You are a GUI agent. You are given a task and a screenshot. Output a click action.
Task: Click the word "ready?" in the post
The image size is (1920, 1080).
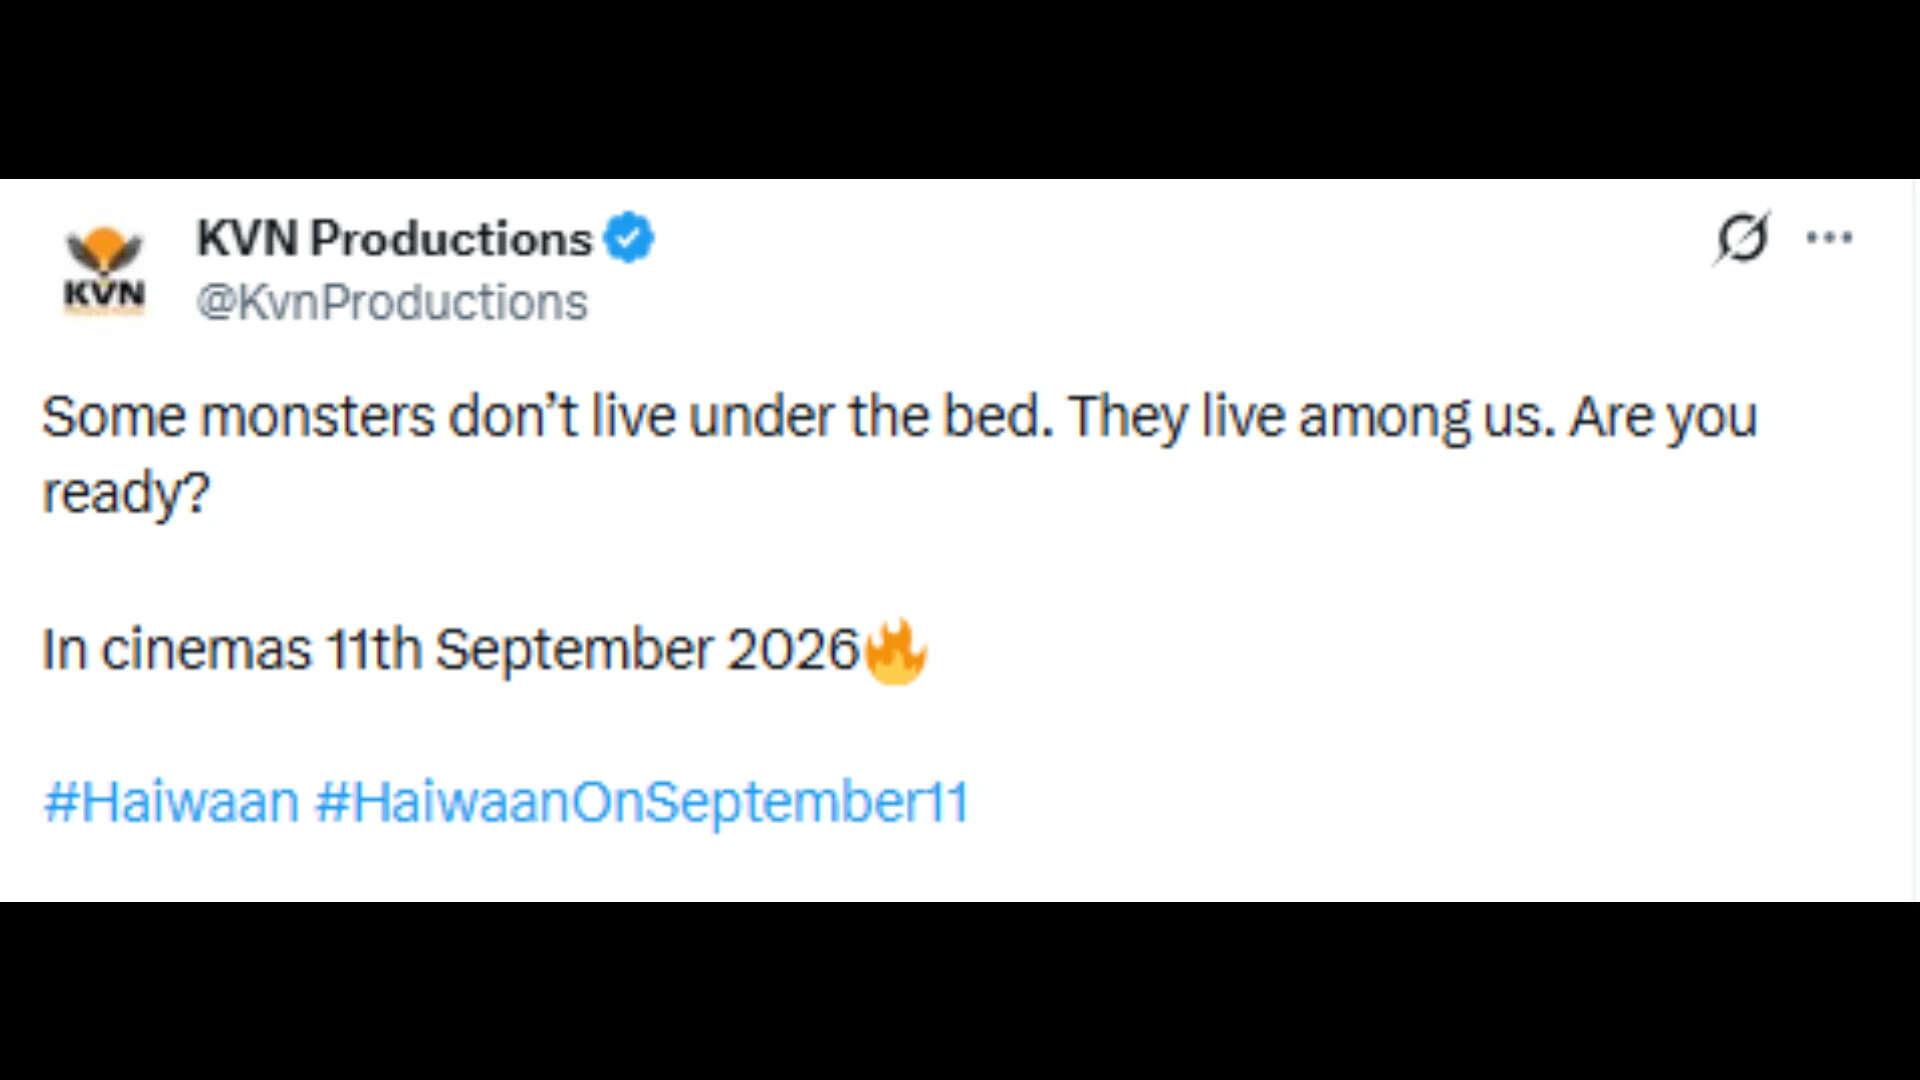click(126, 494)
